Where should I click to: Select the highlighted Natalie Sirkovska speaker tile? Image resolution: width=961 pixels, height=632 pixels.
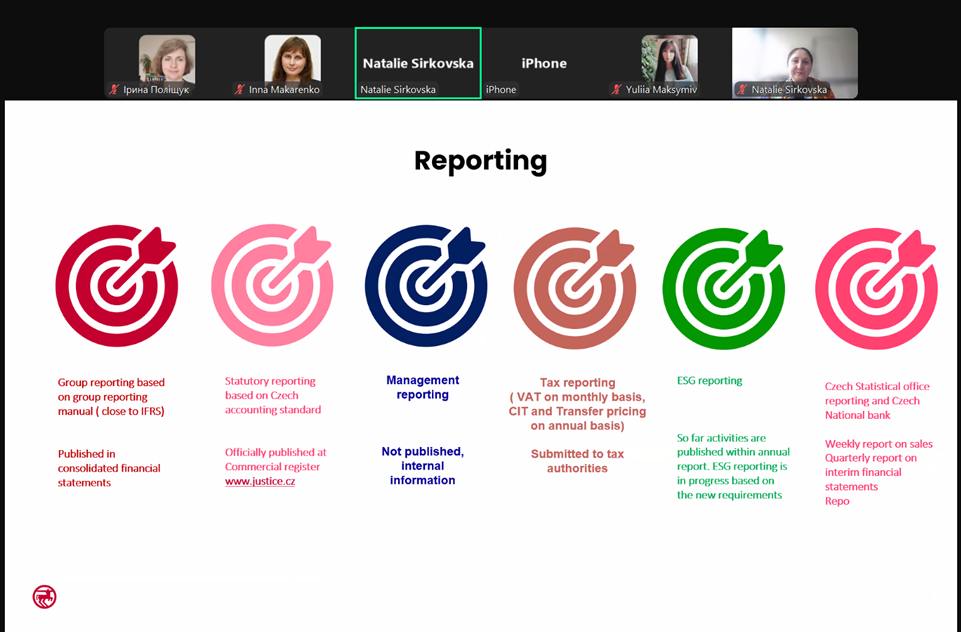pos(418,63)
